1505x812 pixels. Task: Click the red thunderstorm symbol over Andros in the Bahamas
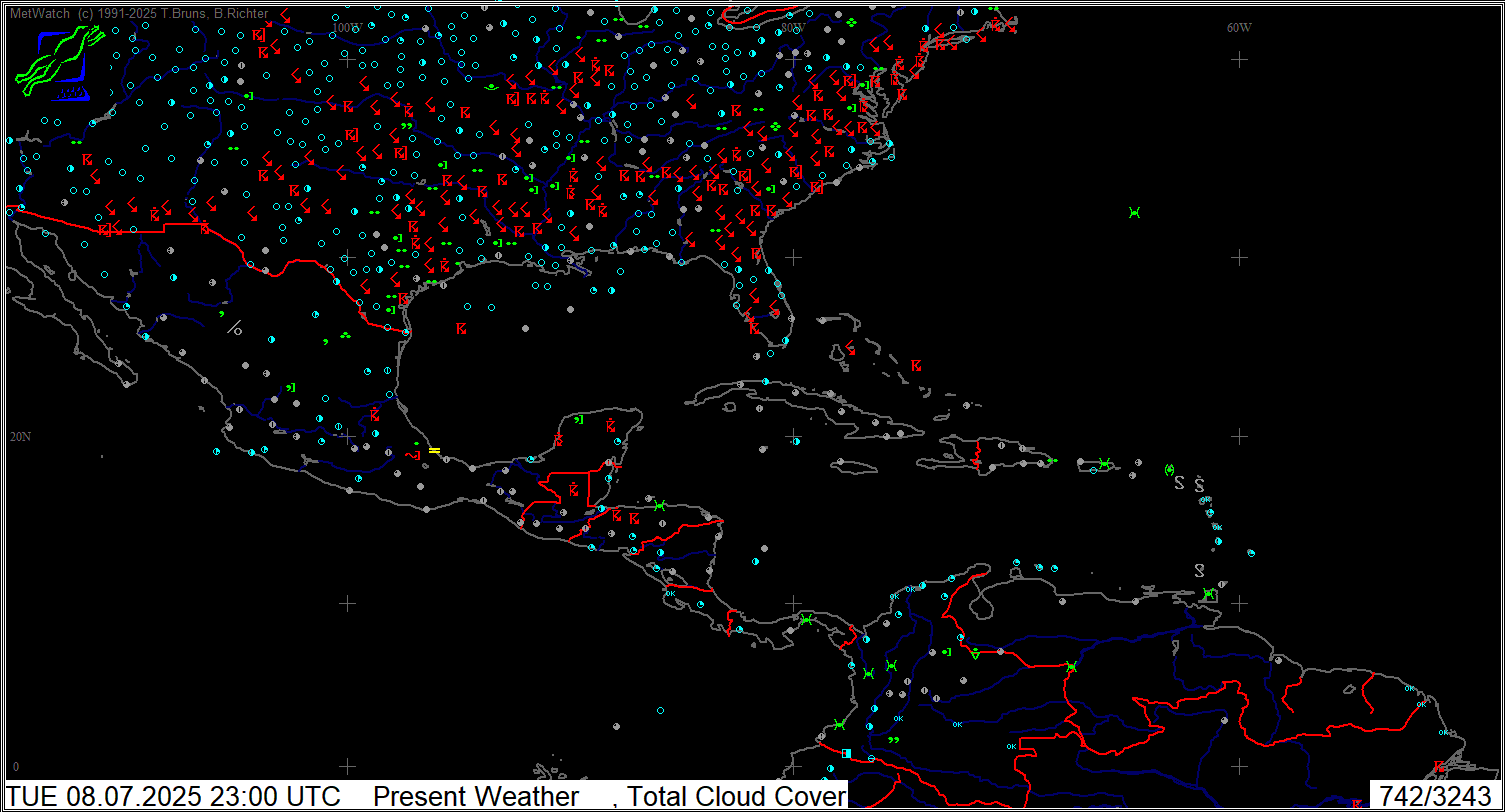coord(851,348)
